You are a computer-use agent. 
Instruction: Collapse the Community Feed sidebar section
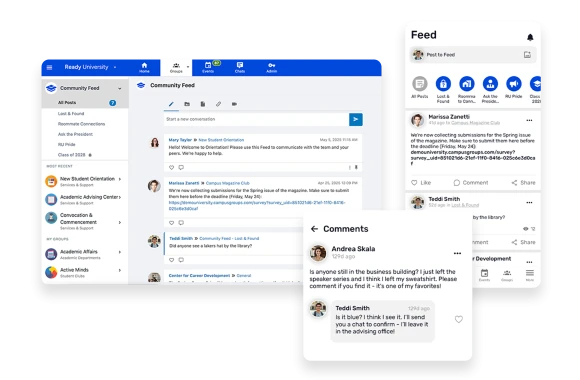(119, 88)
